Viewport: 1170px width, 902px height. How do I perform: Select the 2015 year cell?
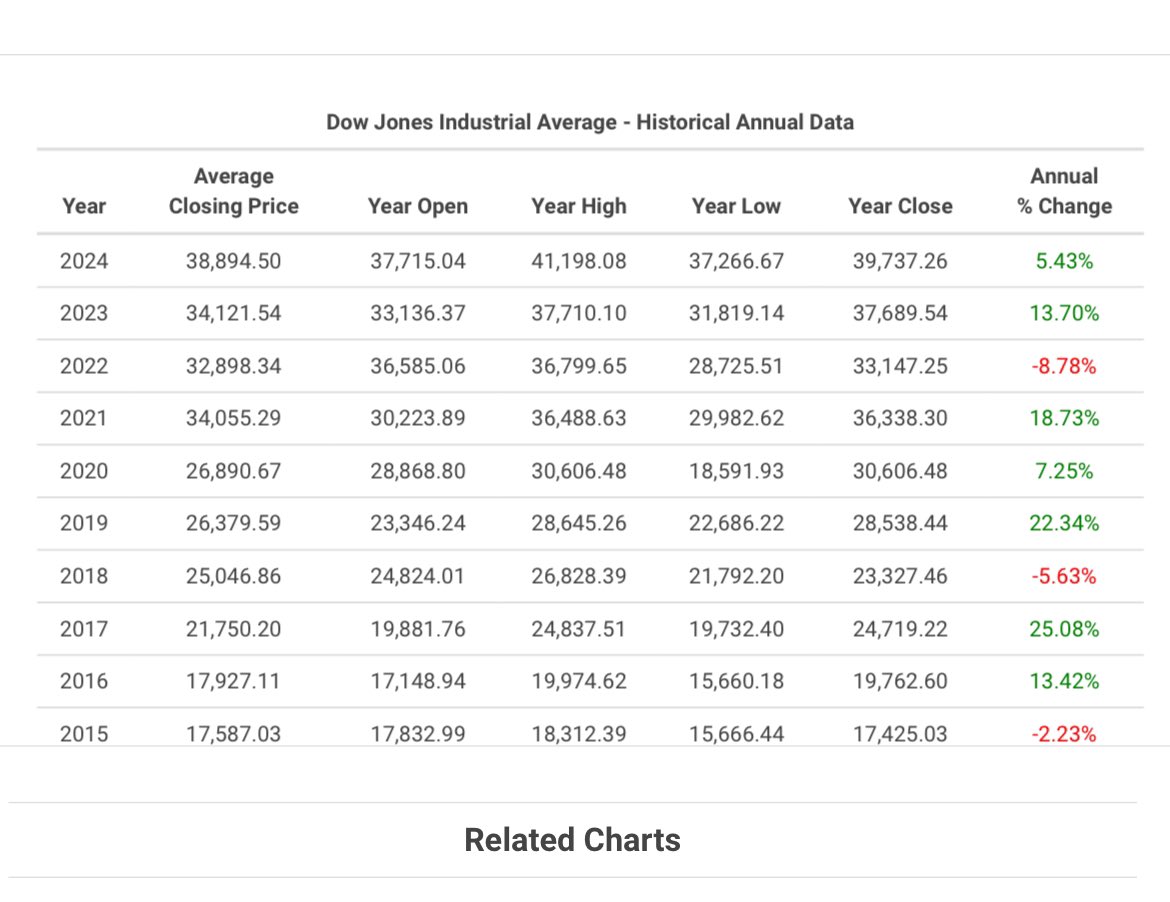tap(84, 734)
